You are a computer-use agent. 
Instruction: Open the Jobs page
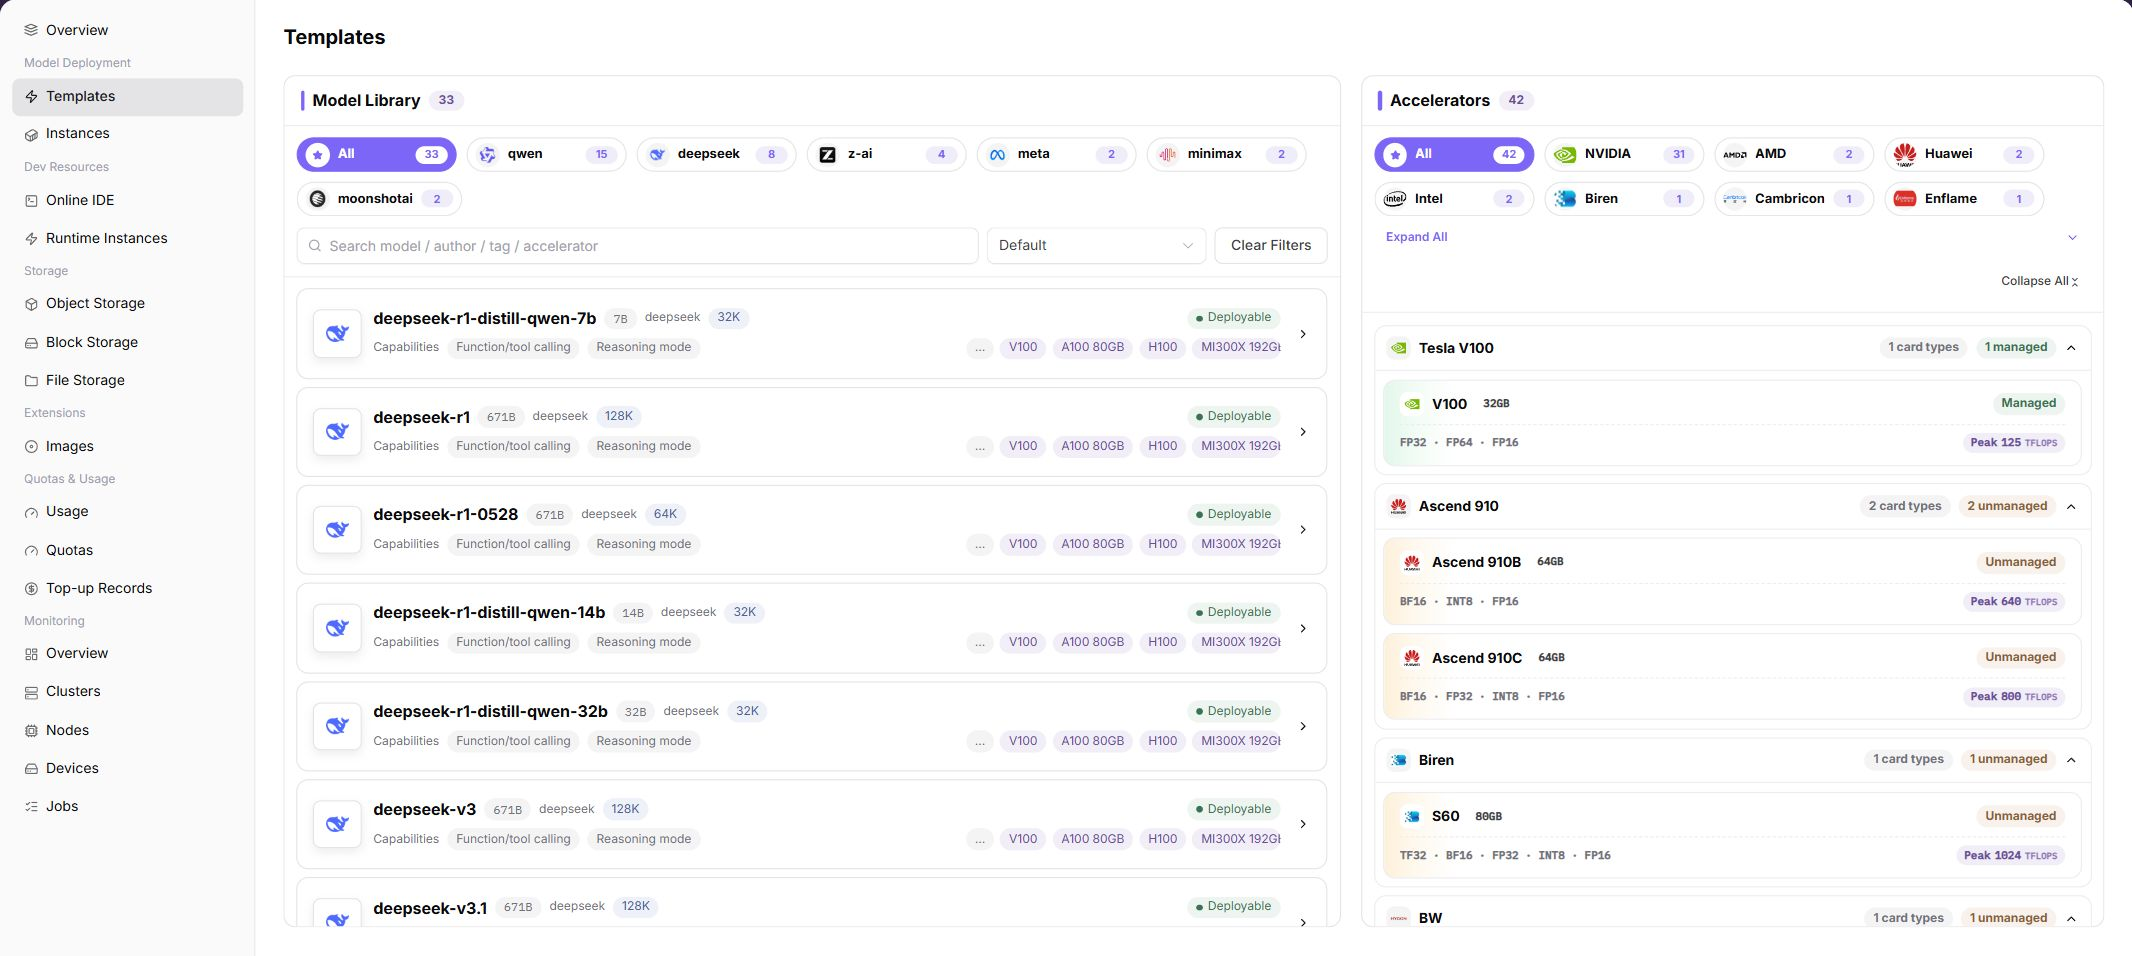[x=128, y=807]
